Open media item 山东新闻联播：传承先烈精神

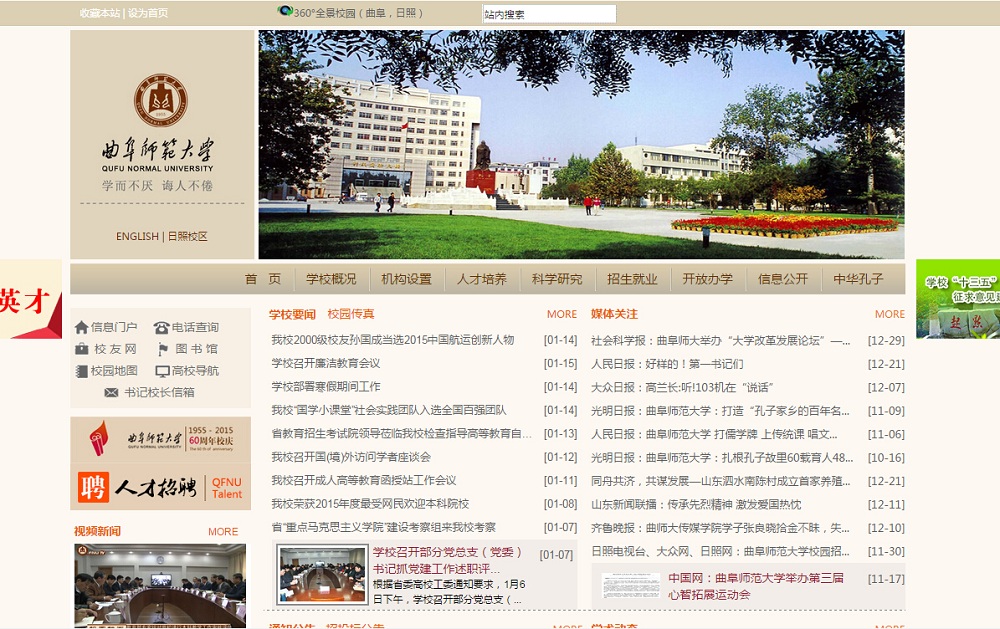[x=696, y=505]
